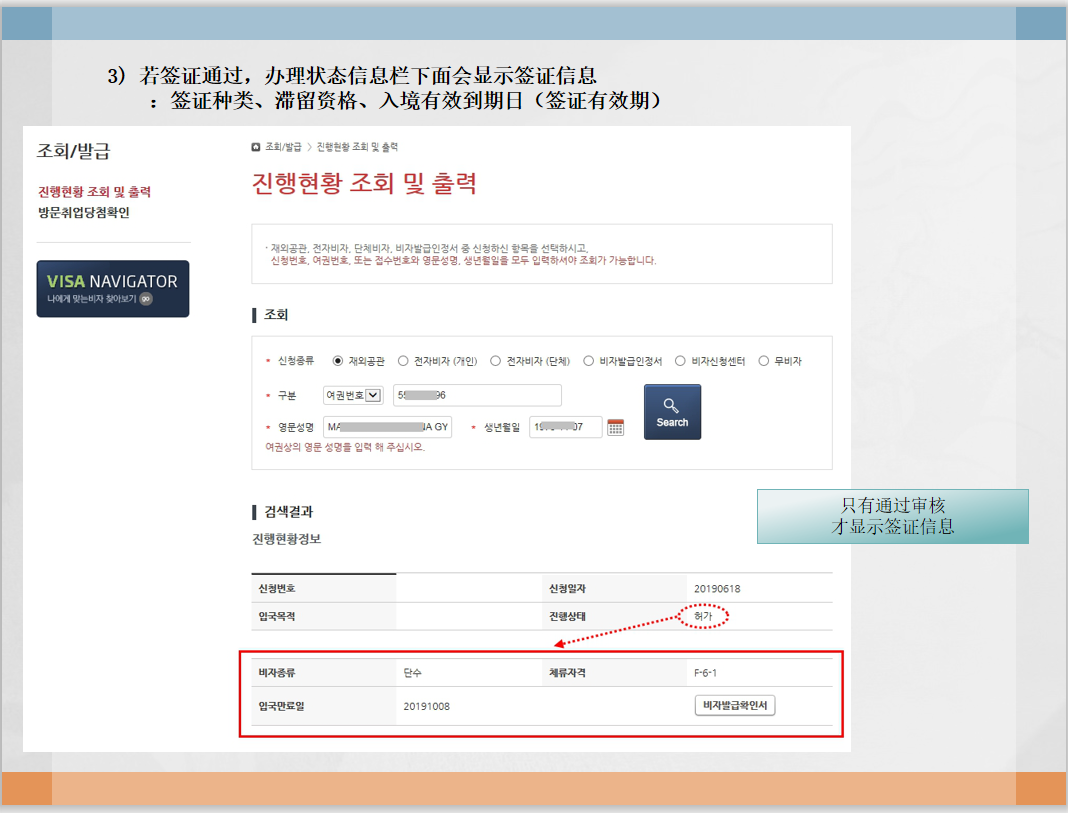
Task: Click 조회/발급 breadcrumb link
Action: point(283,147)
